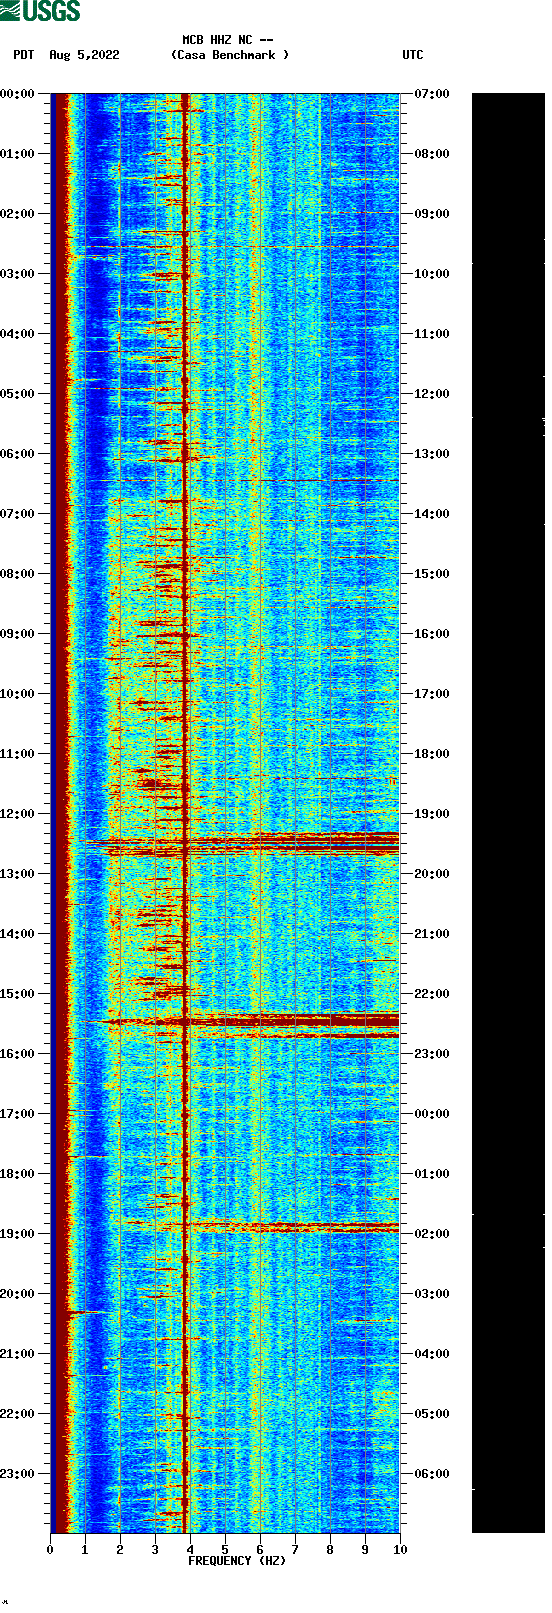
Task: Click the 01:00 PDT time tick label
Action: click(18, 154)
